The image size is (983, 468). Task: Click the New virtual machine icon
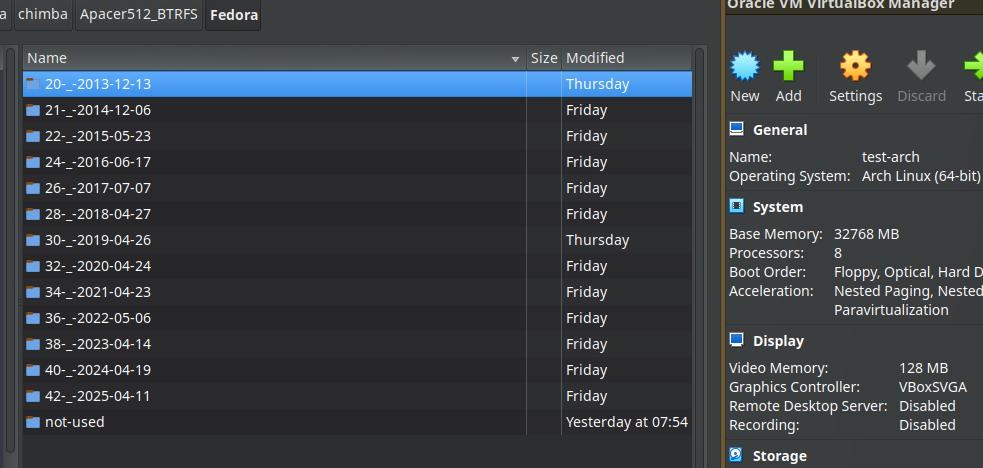pos(745,67)
